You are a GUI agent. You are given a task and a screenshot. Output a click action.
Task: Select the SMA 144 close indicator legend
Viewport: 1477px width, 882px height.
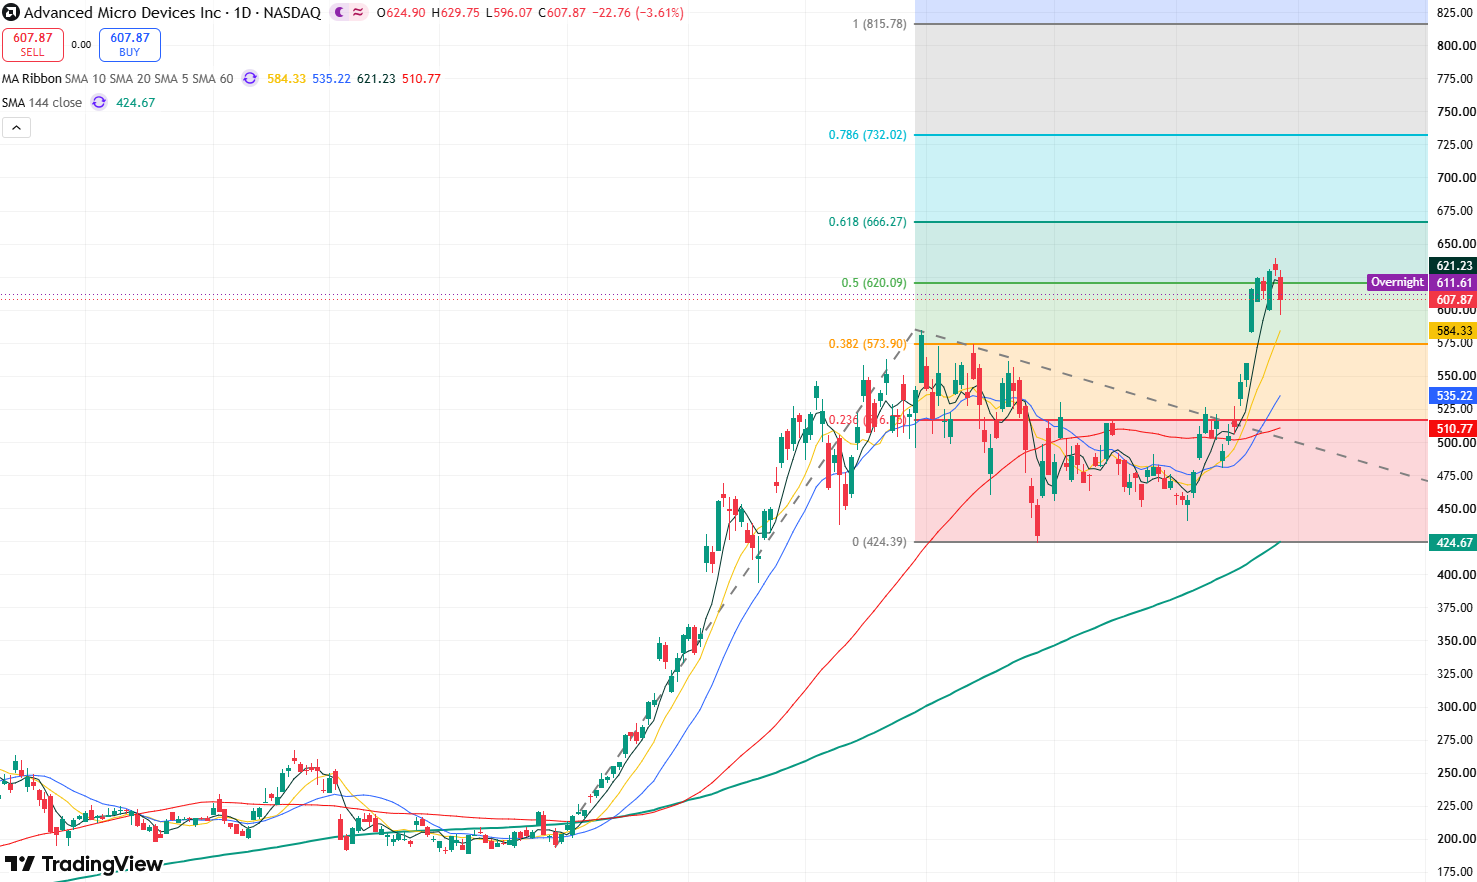42,102
